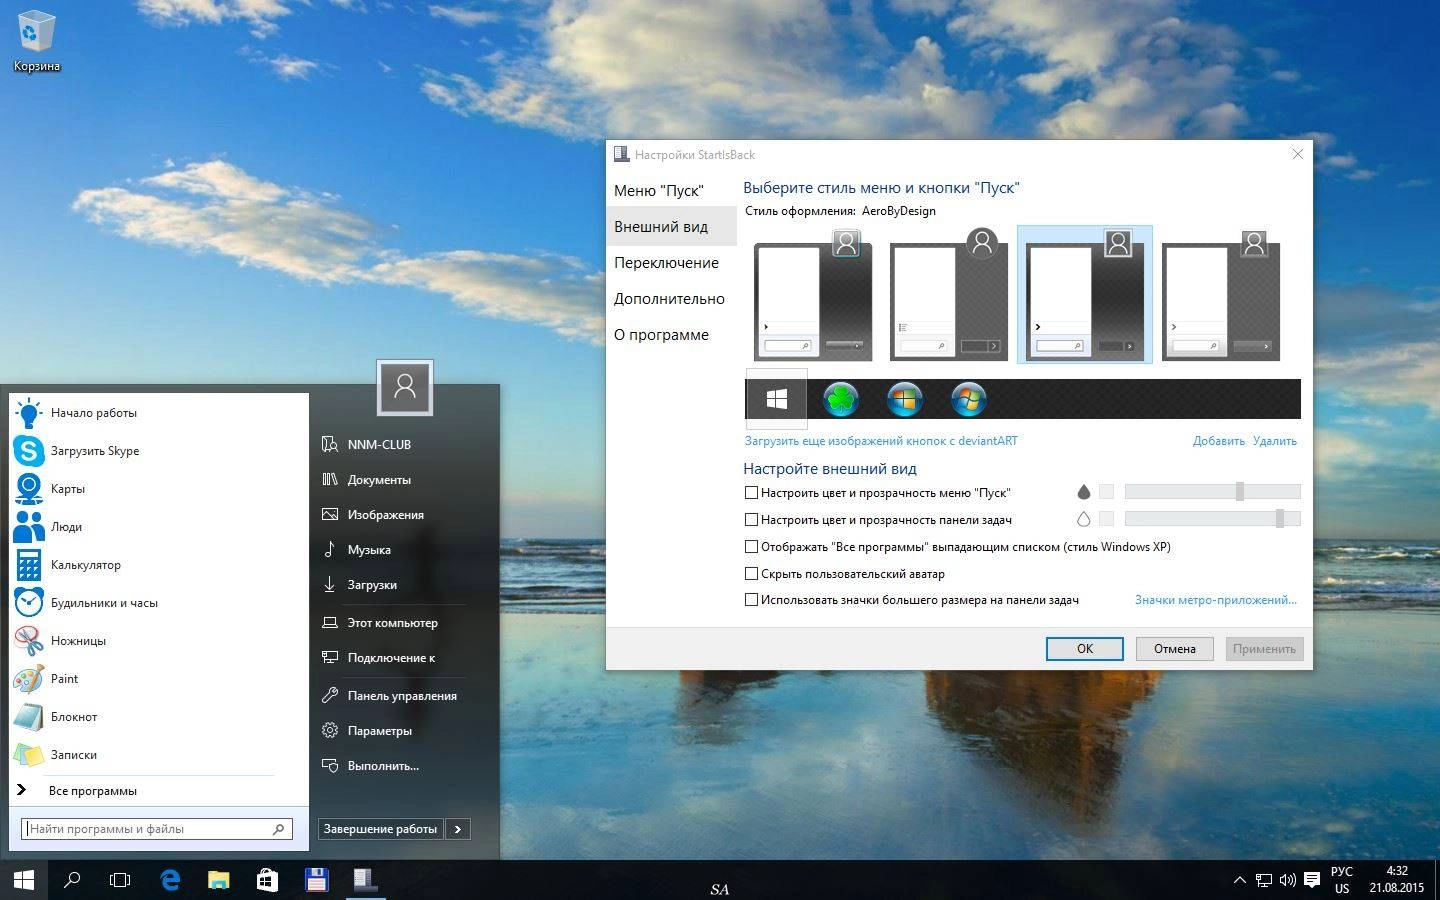Click the floppy disk taskbar icon
Screen dimensions: 1440x900
(x=317, y=880)
